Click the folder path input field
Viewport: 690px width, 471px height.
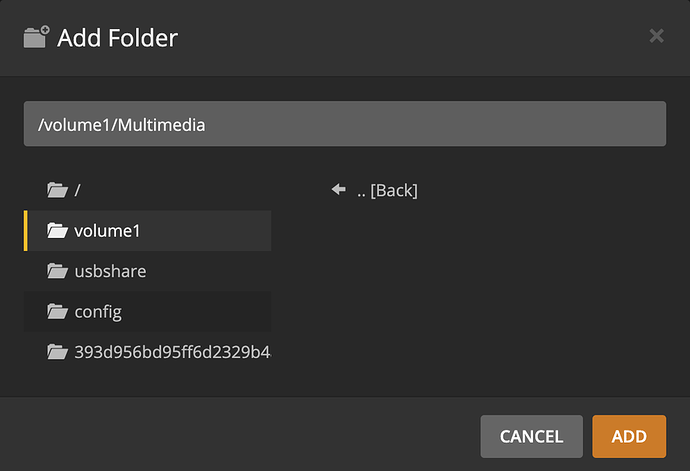pos(345,124)
